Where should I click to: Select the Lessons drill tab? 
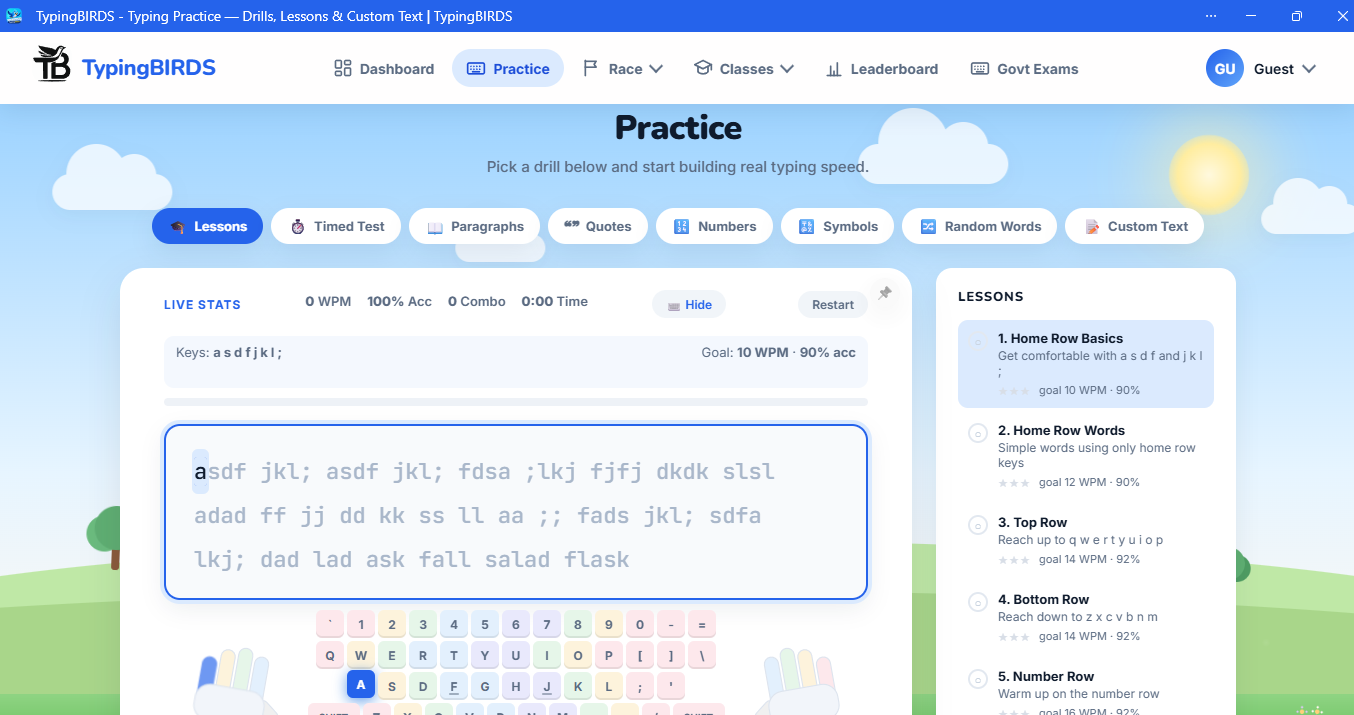(x=207, y=226)
